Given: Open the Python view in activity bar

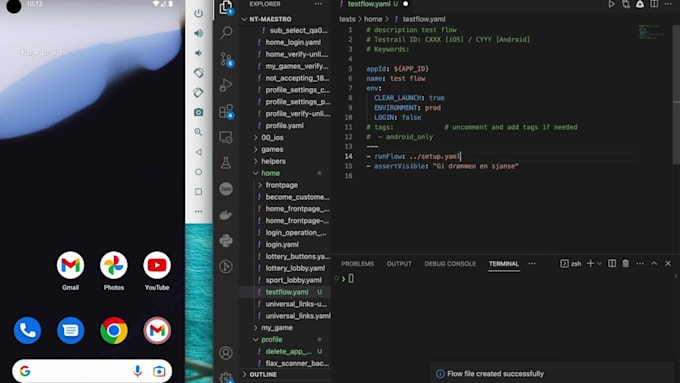Looking at the screenshot, I should (x=226, y=240).
